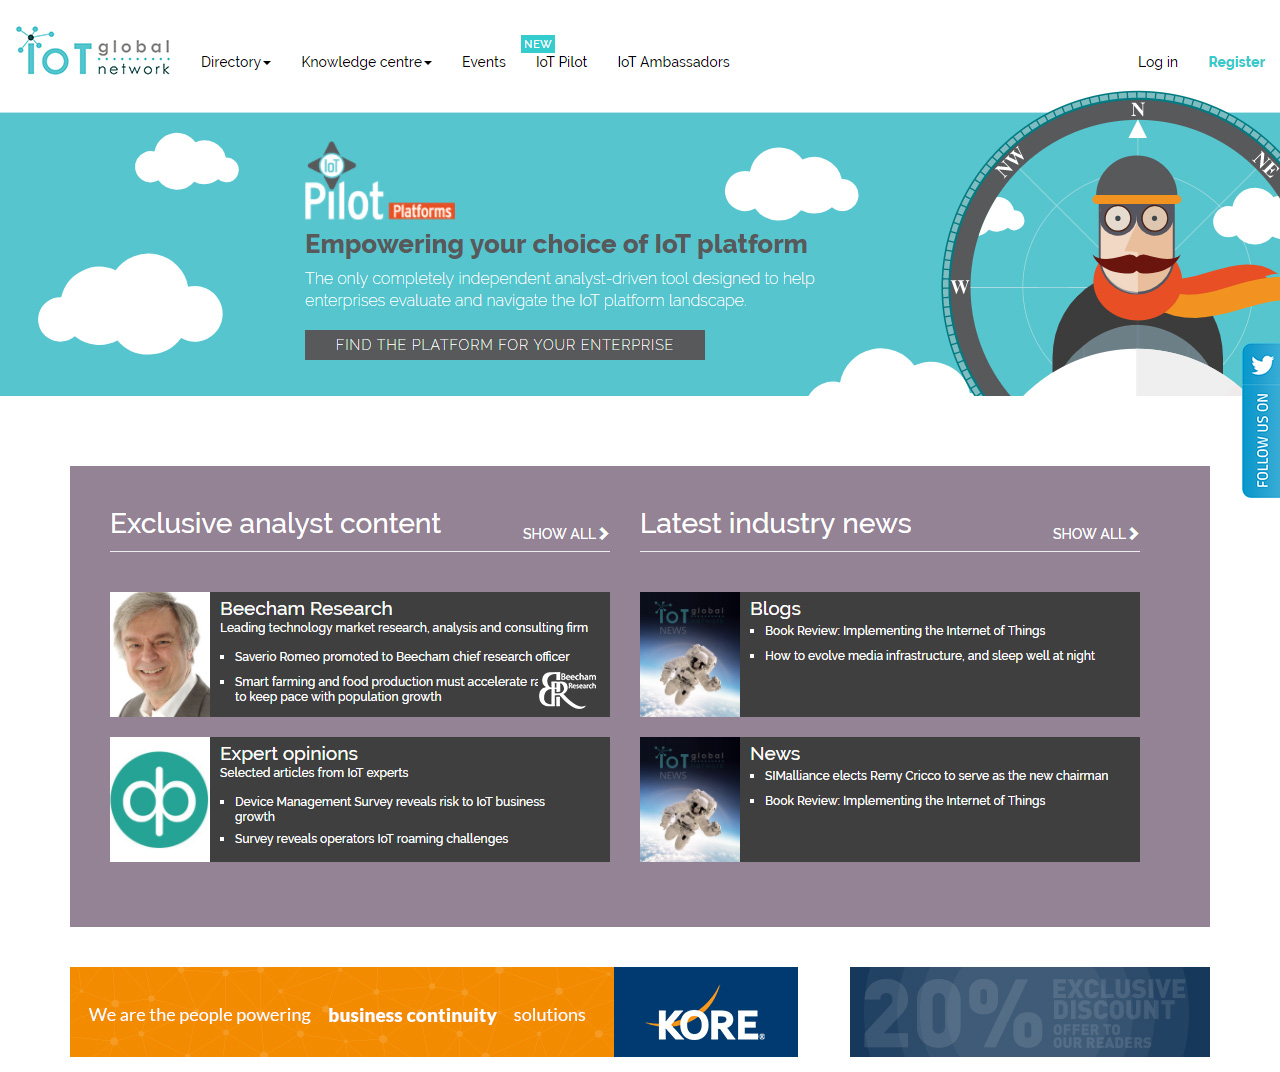Open the Twitter follow us tab
The image size is (1280, 1072).
[x=1261, y=421]
